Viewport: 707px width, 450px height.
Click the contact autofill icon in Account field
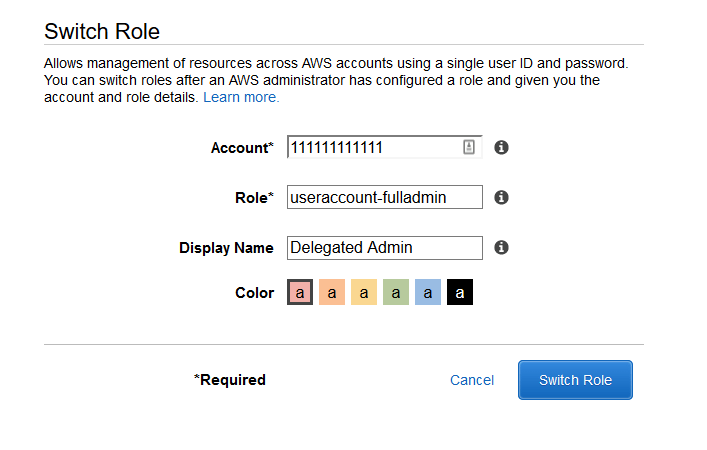469,147
